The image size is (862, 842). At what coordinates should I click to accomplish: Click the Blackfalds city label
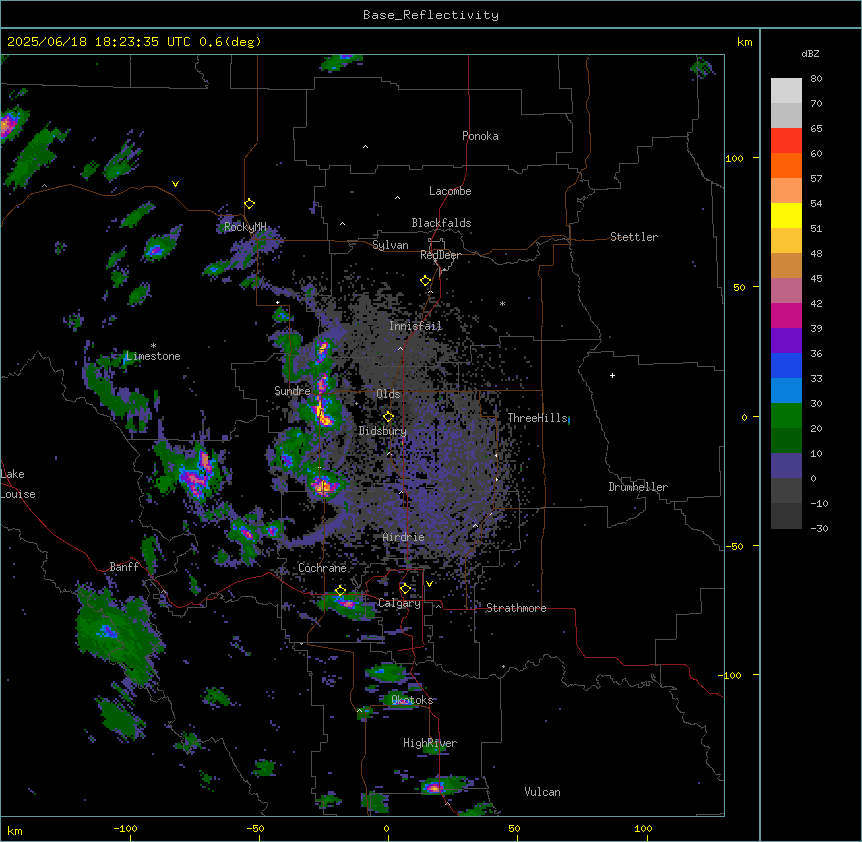(441, 223)
